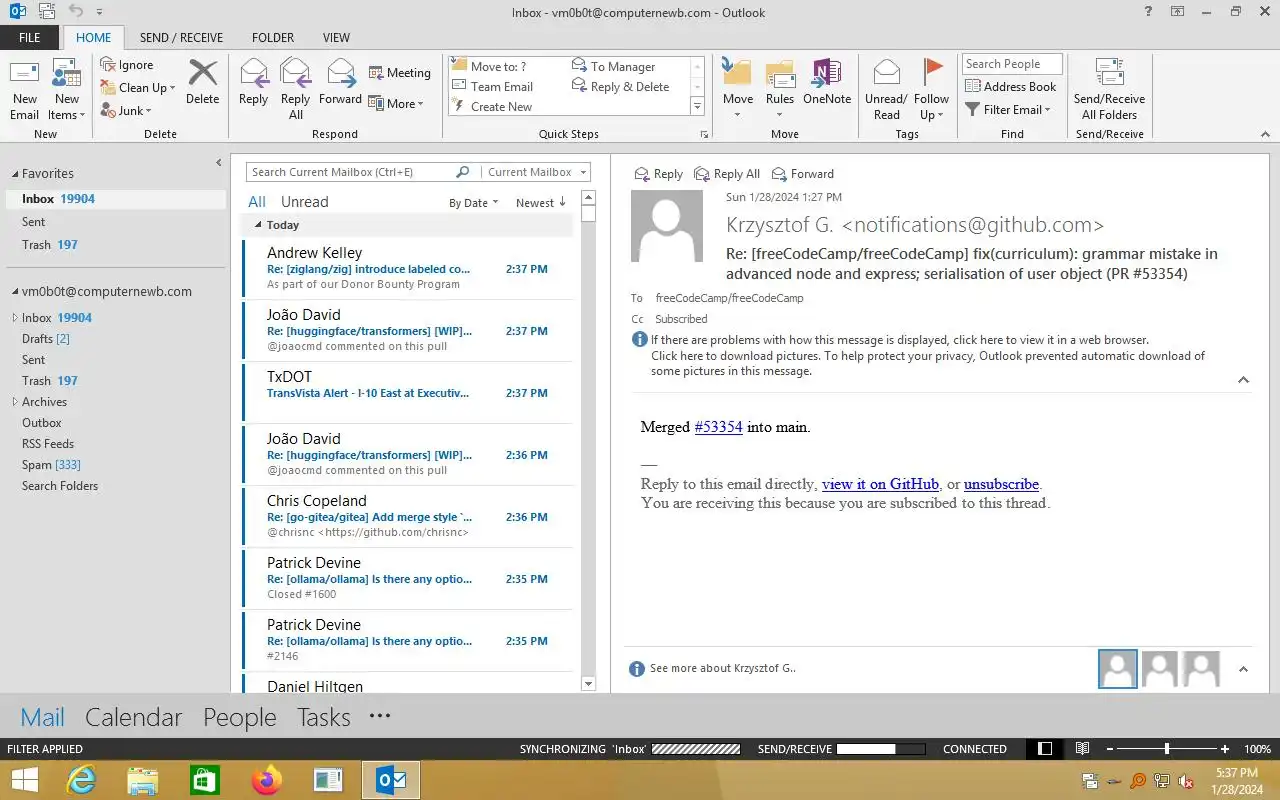Toggle Newest sort order
The image size is (1280, 800).
(x=541, y=203)
